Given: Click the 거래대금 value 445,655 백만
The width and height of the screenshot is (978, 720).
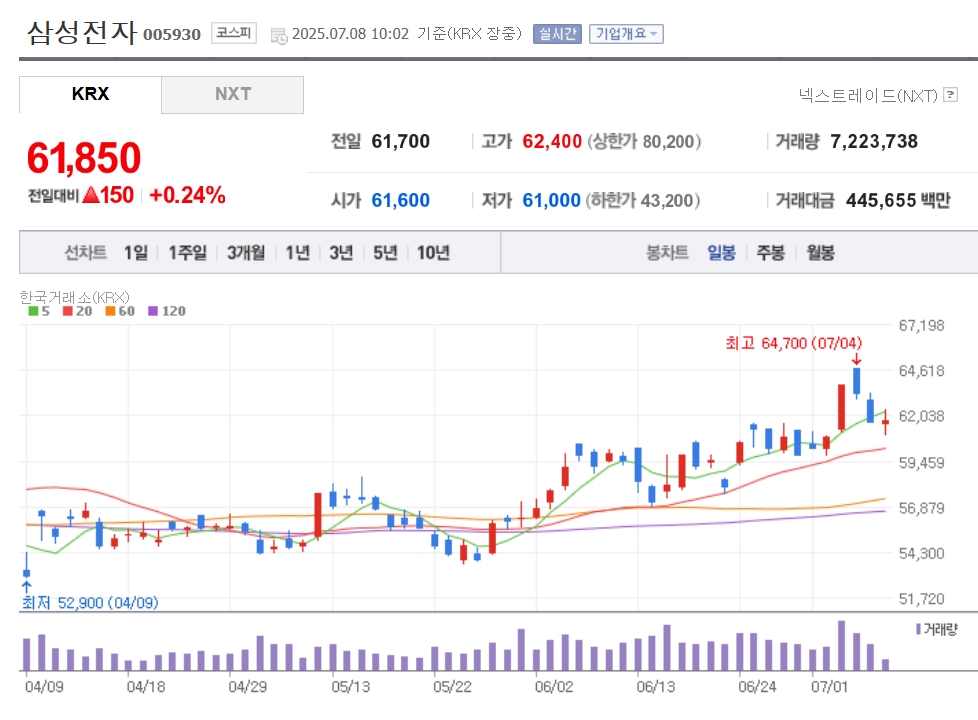Looking at the screenshot, I should [898, 200].
